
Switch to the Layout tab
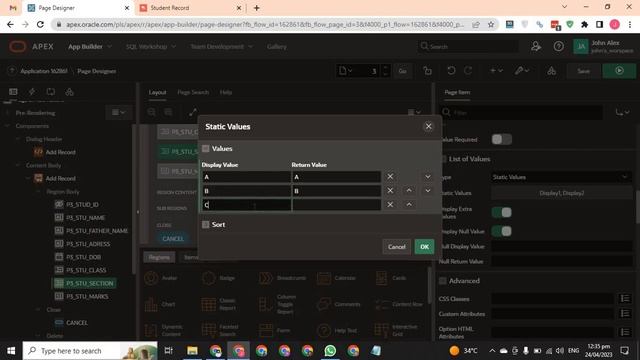tap(157, 92)
